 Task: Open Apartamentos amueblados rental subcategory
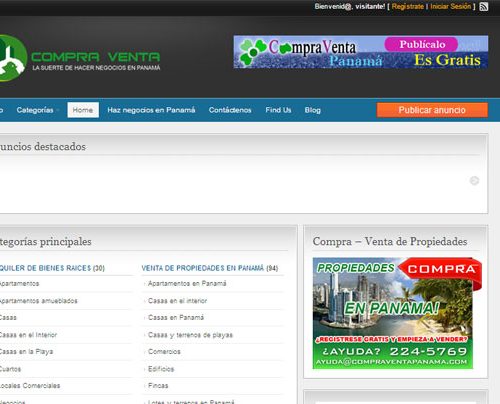pyautogui.click(x=38, y=301)
